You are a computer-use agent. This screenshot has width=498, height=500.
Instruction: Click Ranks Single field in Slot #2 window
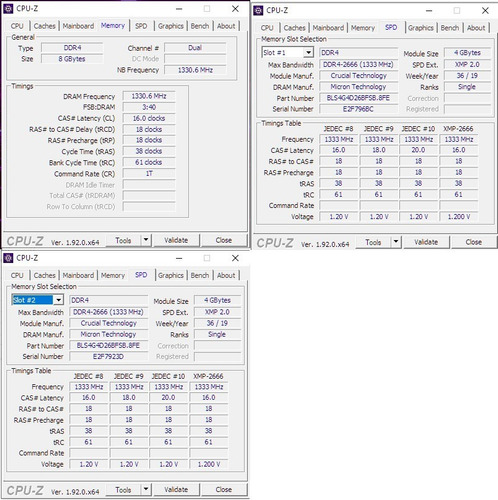pyautogui.click(x=217, y=334)
